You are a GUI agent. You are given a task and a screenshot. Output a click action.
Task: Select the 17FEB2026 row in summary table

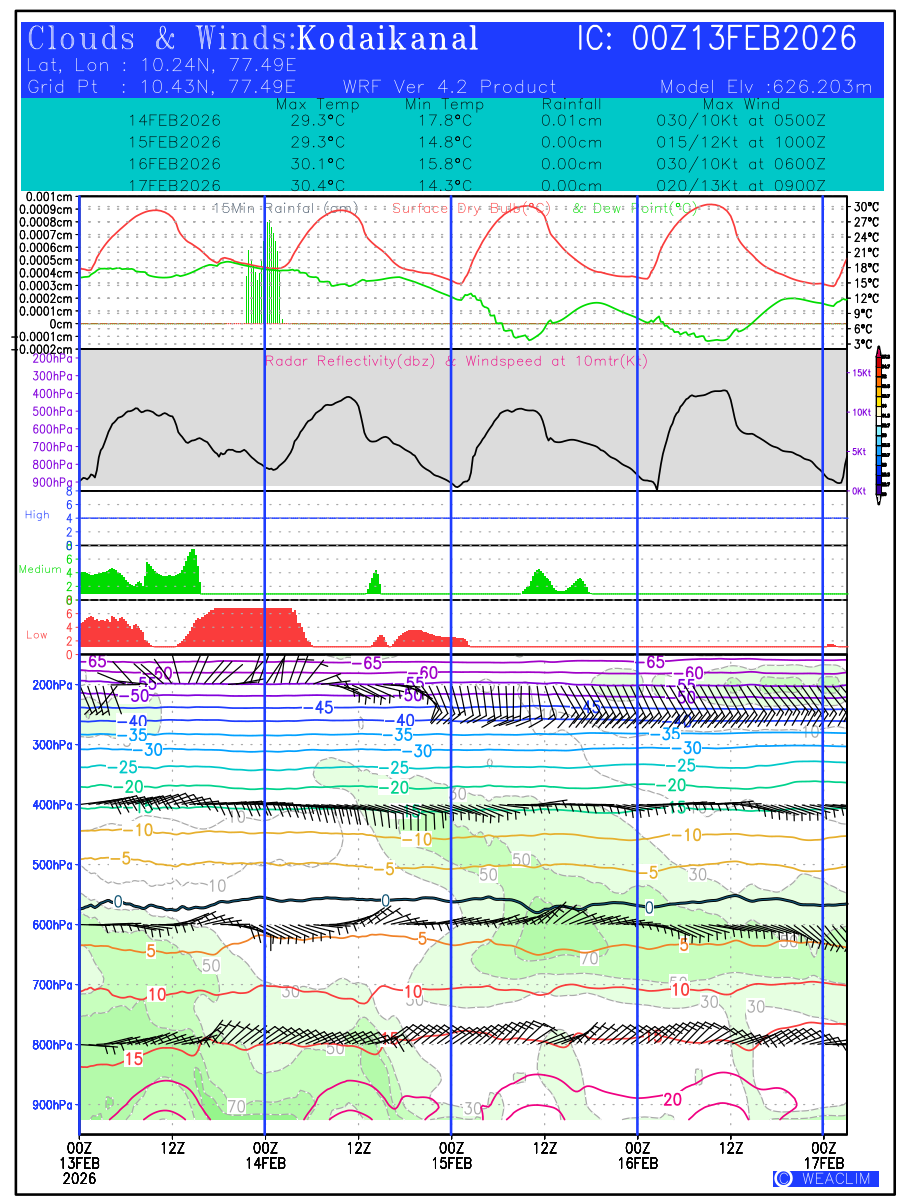tap(175, 185)
